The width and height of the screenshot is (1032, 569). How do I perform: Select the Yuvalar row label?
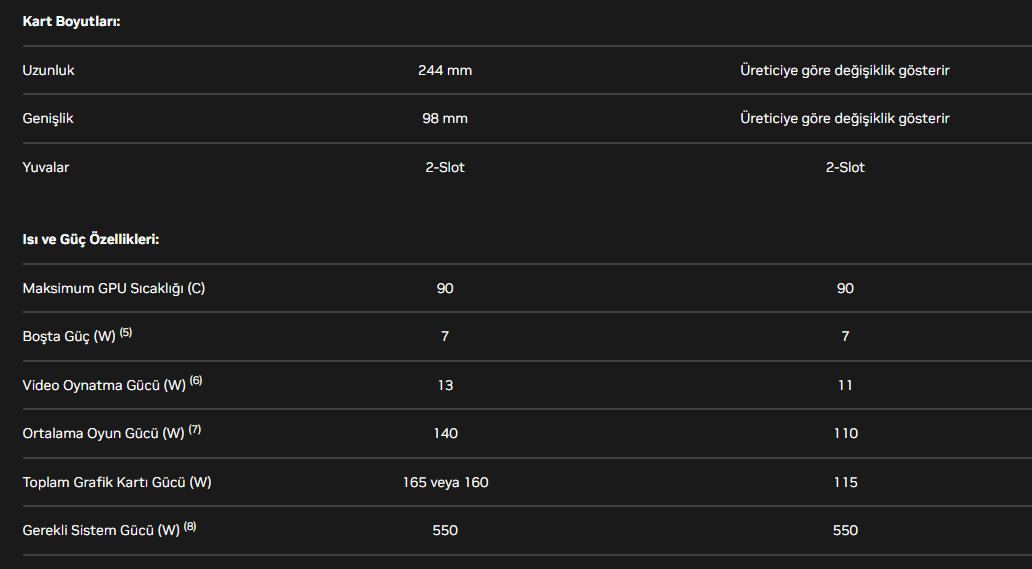click(46, 167)
